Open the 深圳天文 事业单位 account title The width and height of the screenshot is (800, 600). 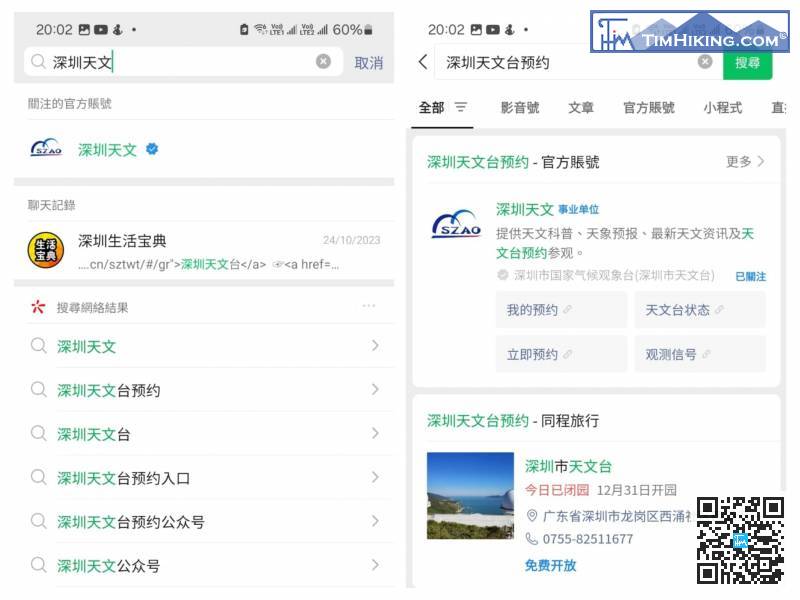pos(547,209)
